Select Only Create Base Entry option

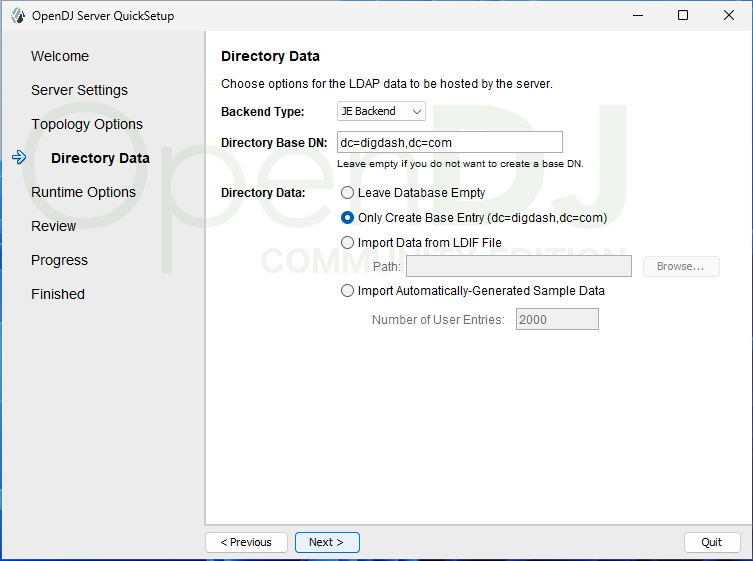[348, 217]
